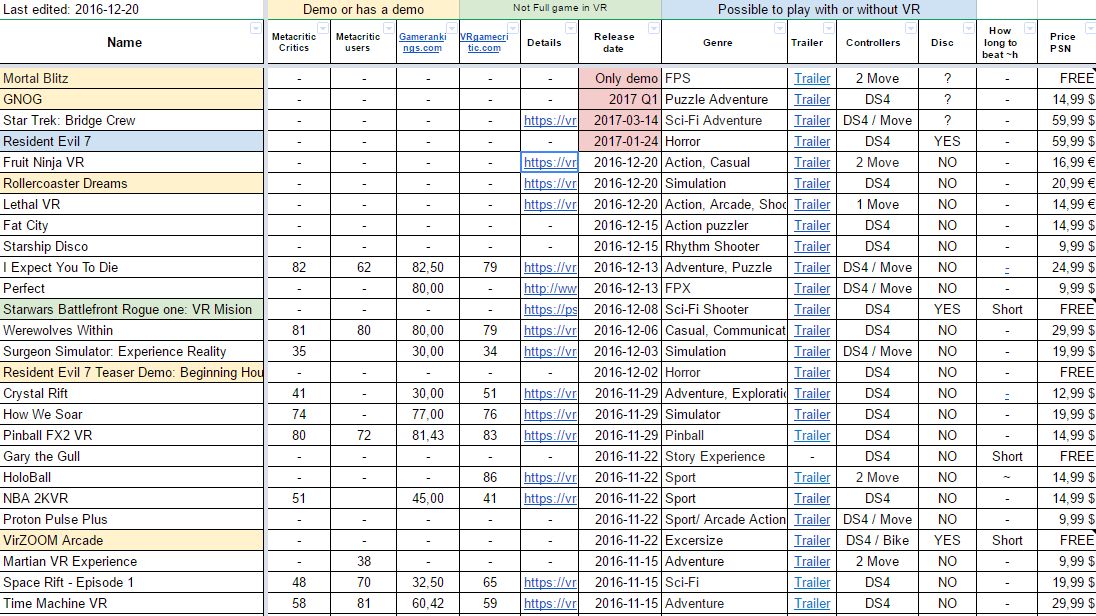Open details link for Space Rift - Episode 1
This screenshot has width=1096, height=616.
click(550, 582)
